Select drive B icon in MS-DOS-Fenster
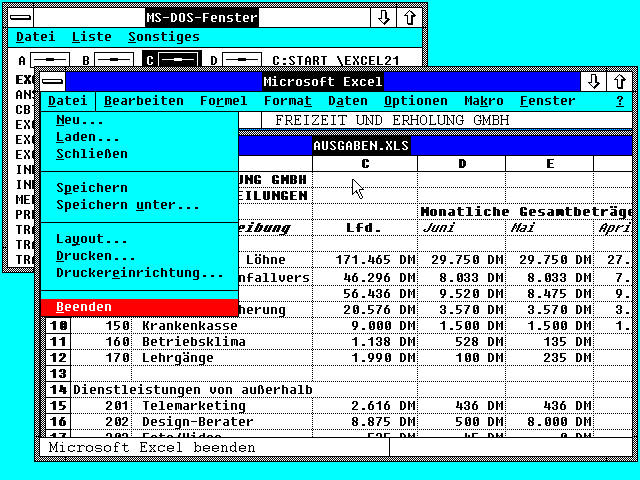Viewport: 640px width, 480px height. pos(114,60)
